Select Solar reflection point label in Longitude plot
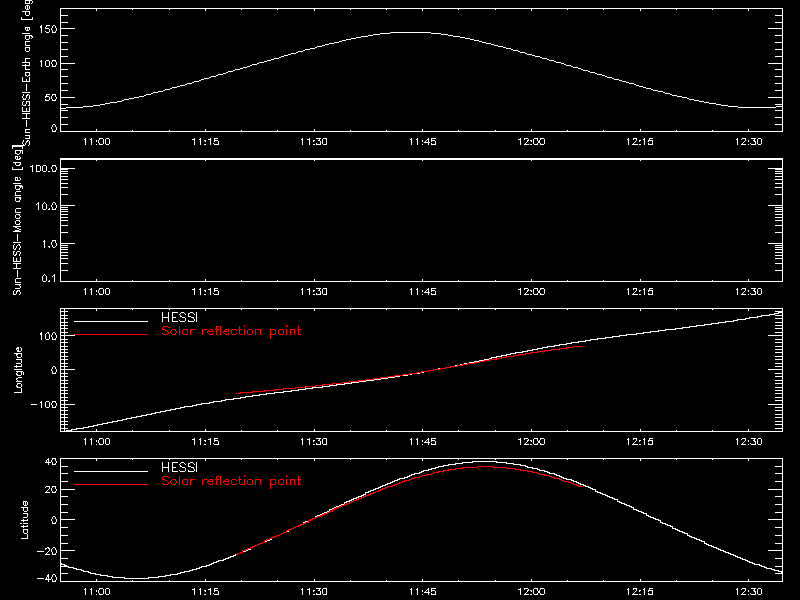This screenshot has height=600, width=800. (x=231, y=331)
